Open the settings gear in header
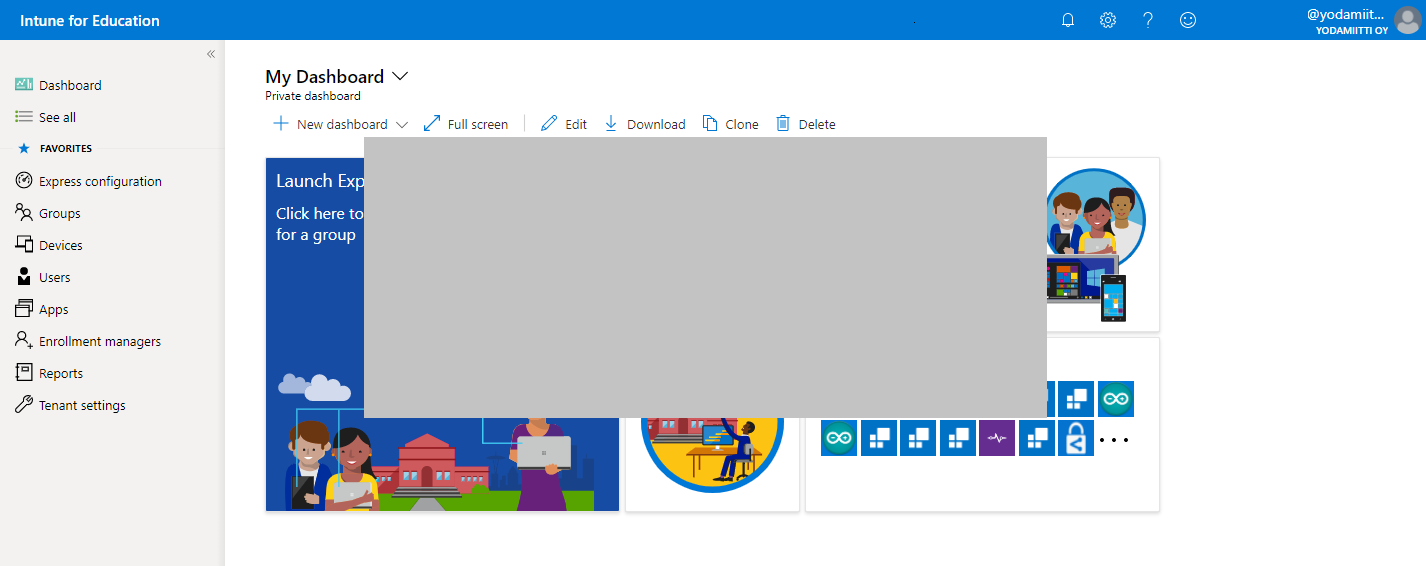This screenshot has height=566, width=1426. tap(1108, 20)
